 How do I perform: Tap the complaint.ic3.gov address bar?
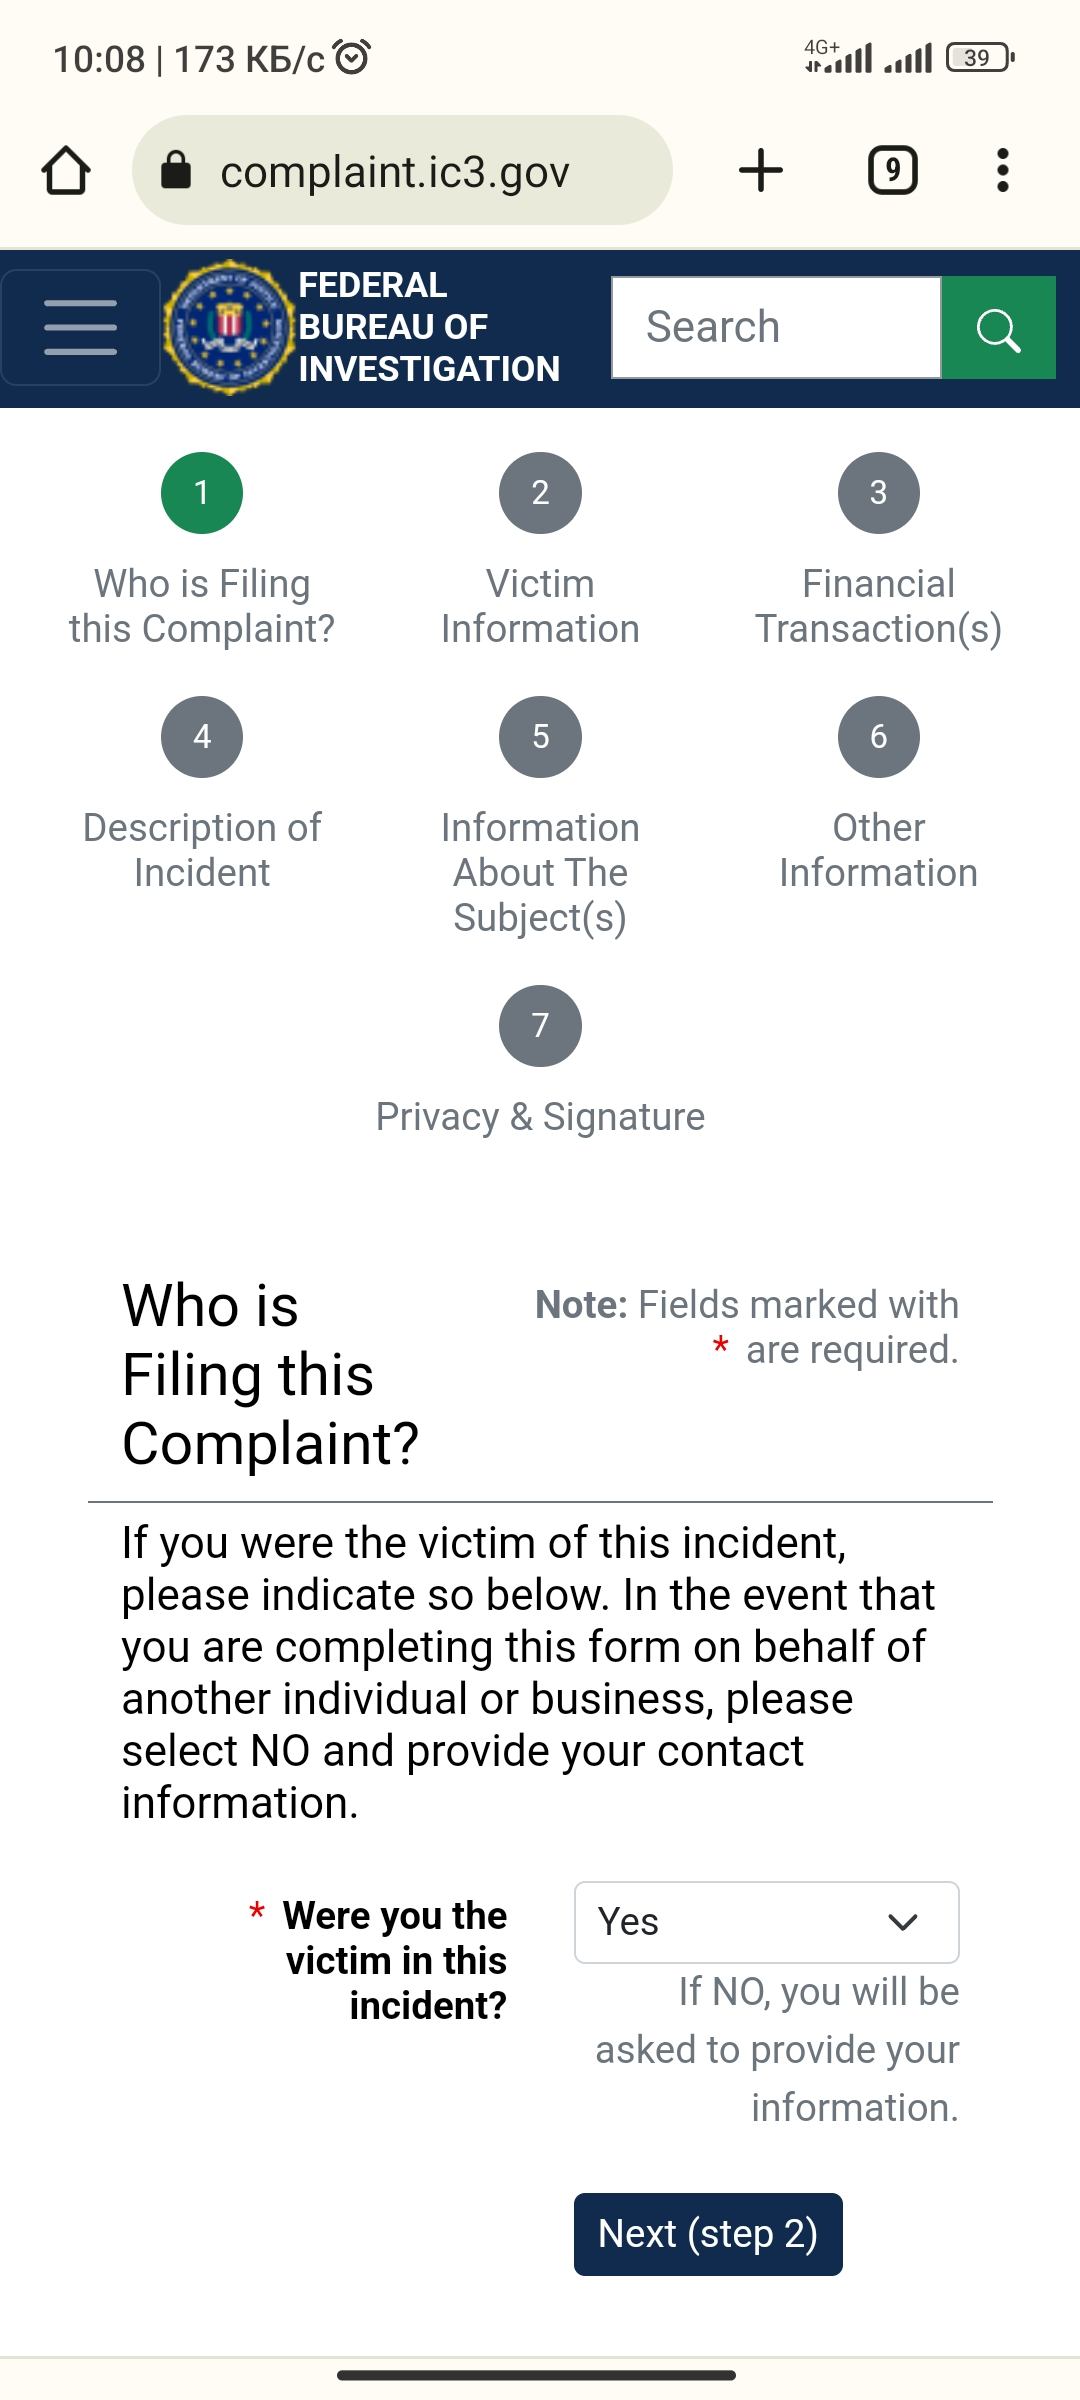coord(420,171)
